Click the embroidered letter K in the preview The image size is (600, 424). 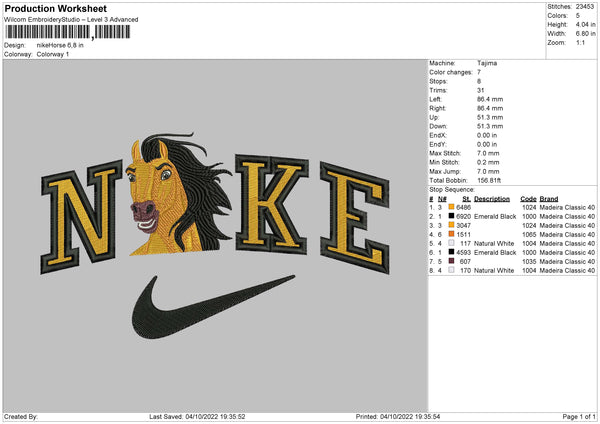tap(272, 205)
